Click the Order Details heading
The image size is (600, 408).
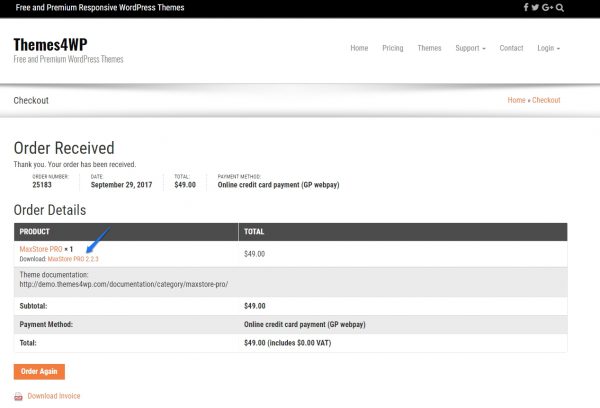tap(50, 210)
